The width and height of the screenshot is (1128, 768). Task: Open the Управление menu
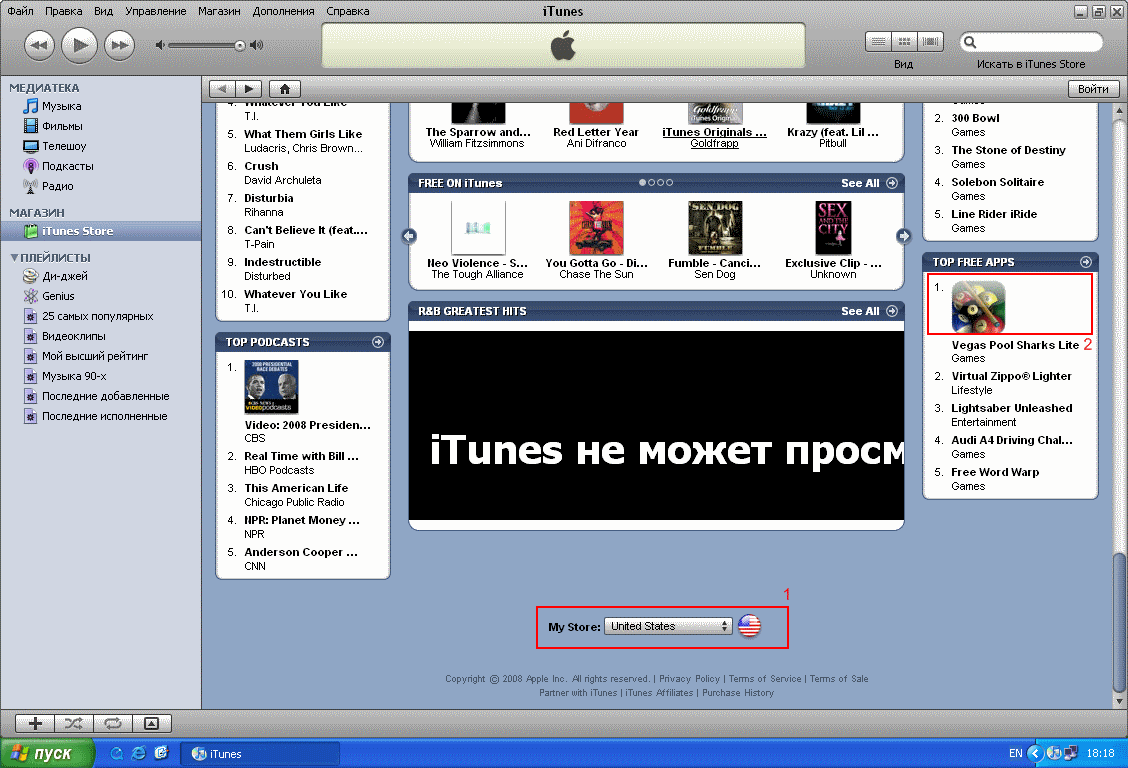click(x=156, y=11)
